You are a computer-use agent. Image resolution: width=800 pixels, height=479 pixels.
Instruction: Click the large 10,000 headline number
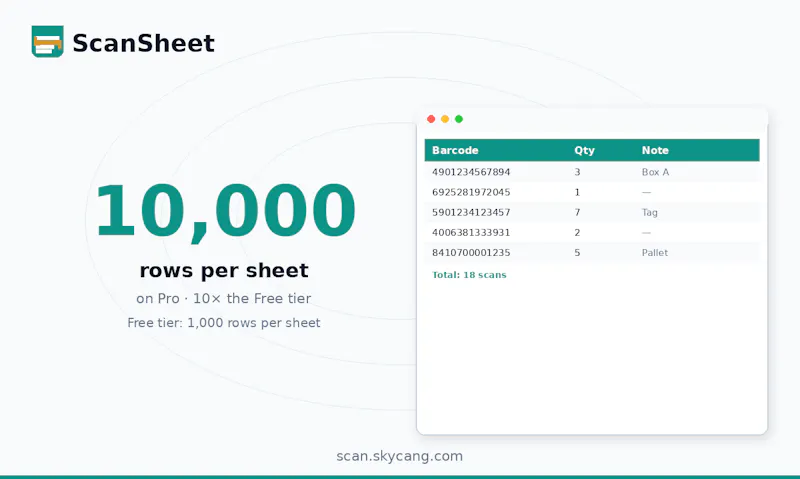tap(225, 211)
